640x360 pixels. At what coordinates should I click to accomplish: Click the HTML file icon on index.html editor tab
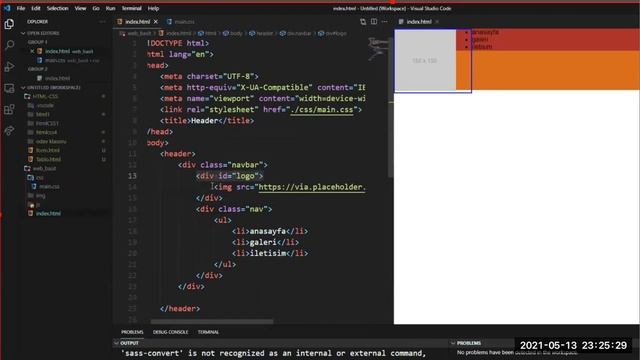pyautogui.click(x=120, y=22)
